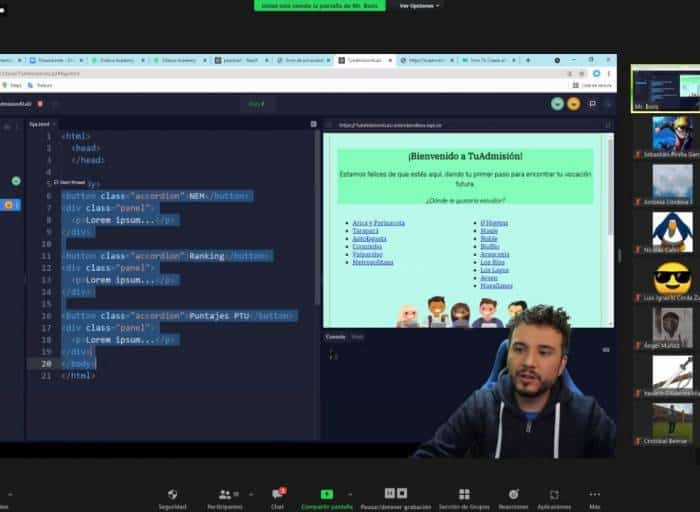Click the Tarapacá region link
The width and height of the screenshot is (700, 512).
[x=365, y=231]
